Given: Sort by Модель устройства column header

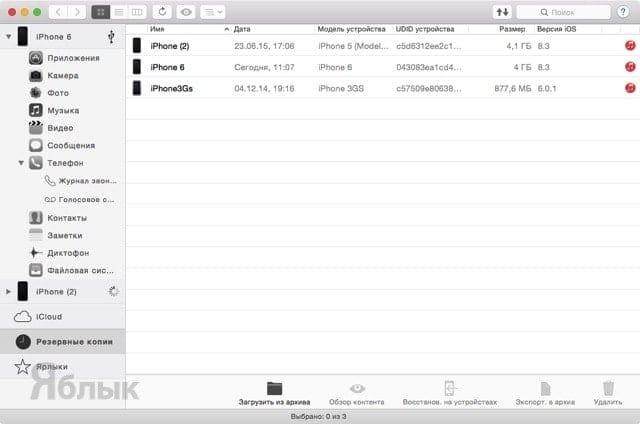Looking at the screenshot, I should tap(351, 29).
